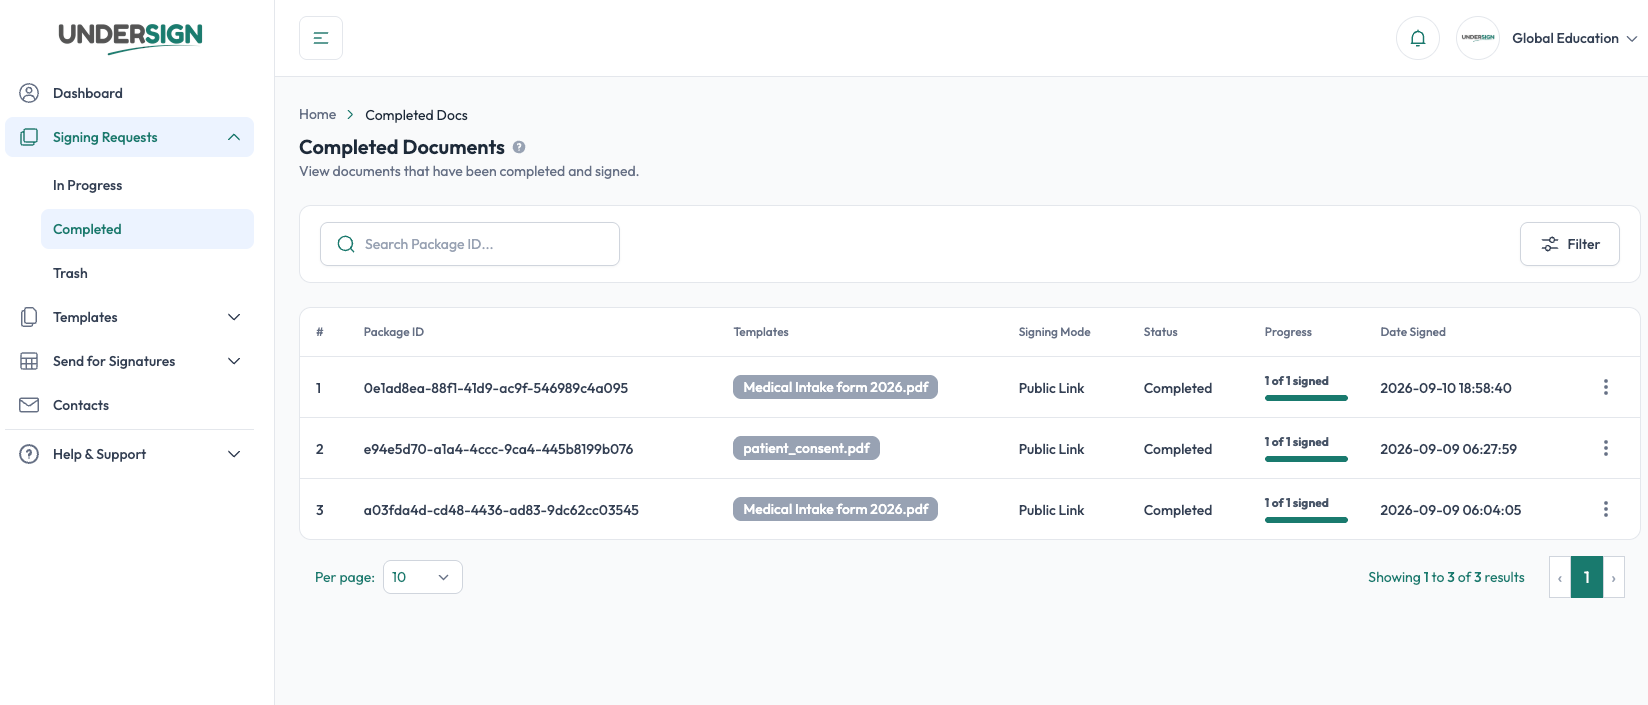Click the Progress column header
1648x705 pixels.
1288,332
